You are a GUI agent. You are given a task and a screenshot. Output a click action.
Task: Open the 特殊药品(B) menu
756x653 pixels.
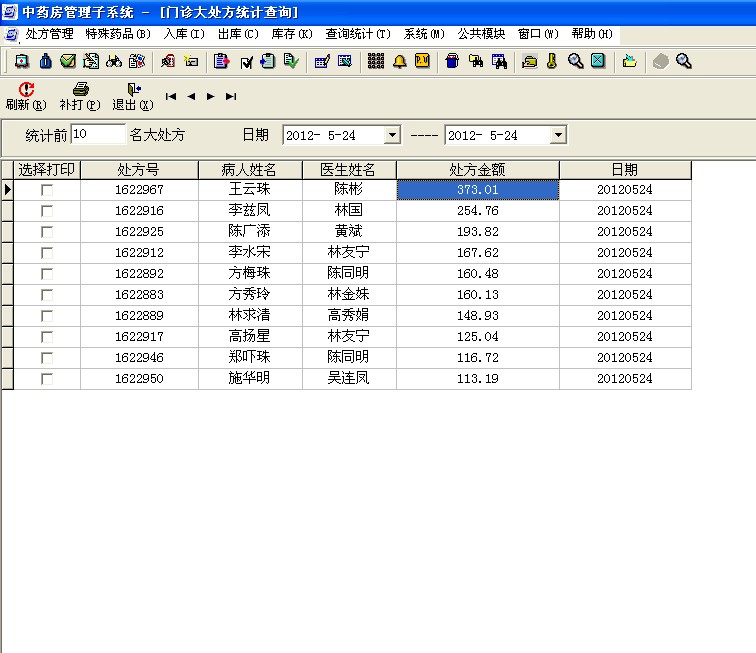point(118,34)
